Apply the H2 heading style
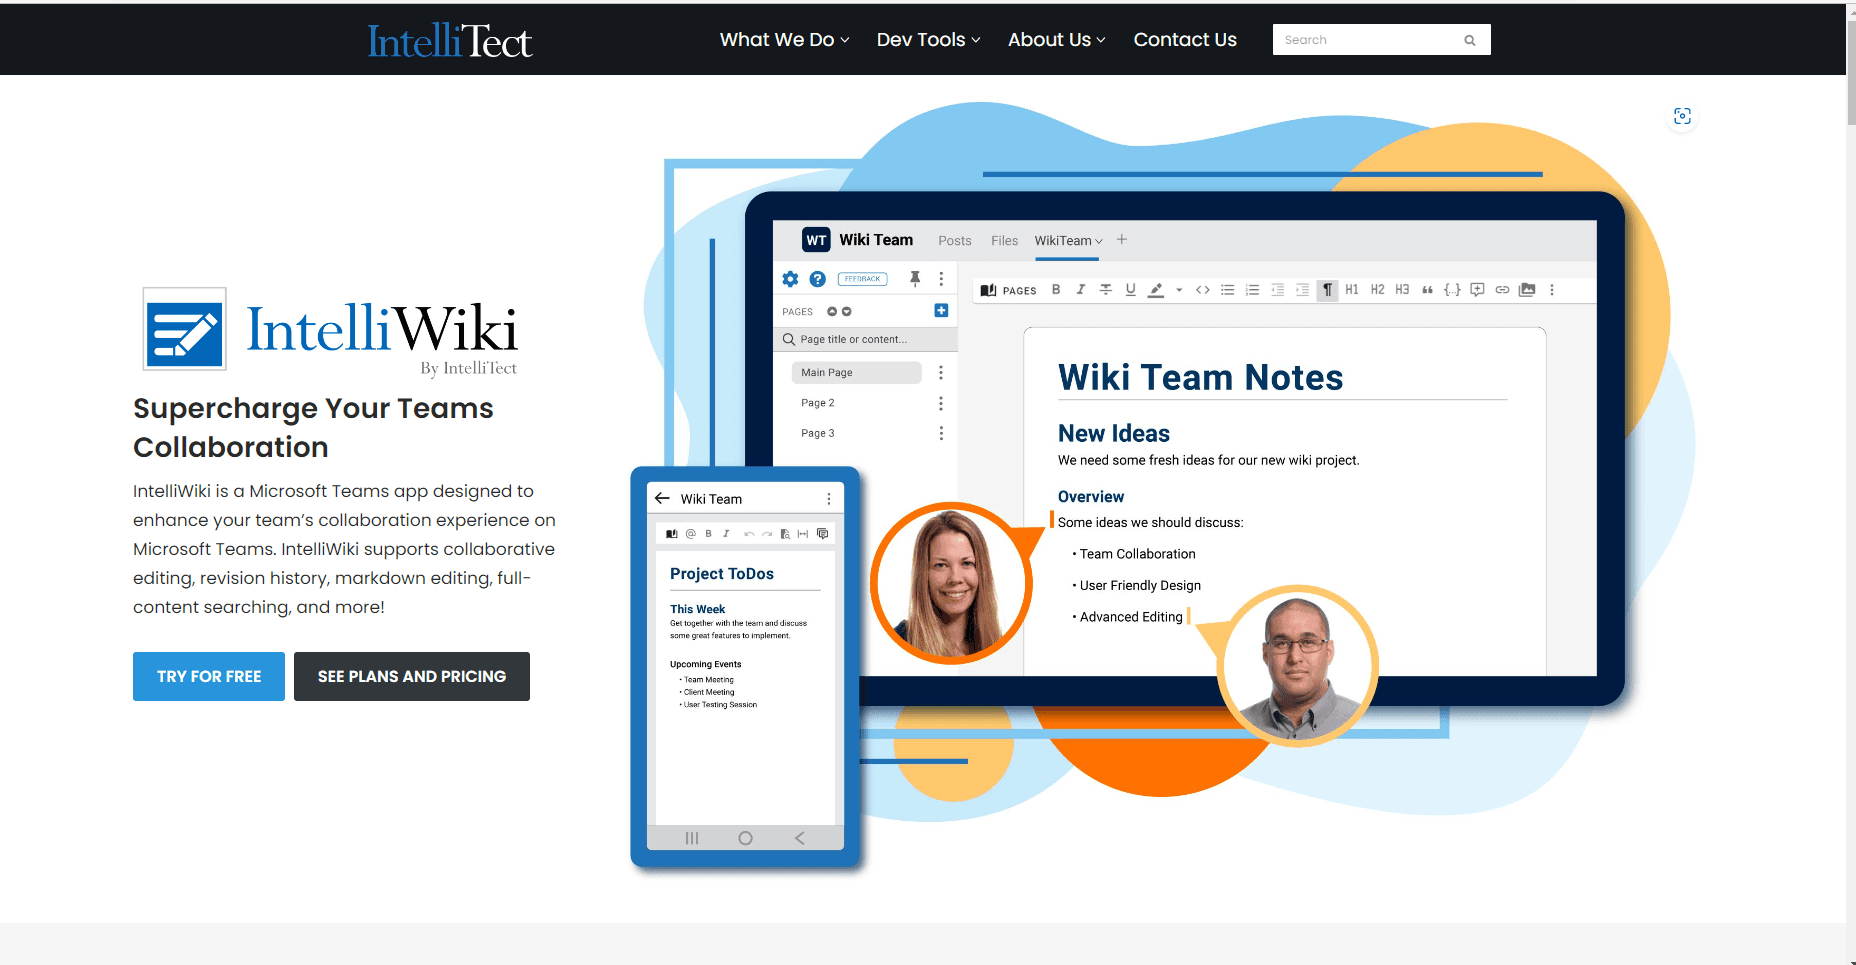 [x=1377, y=290]
